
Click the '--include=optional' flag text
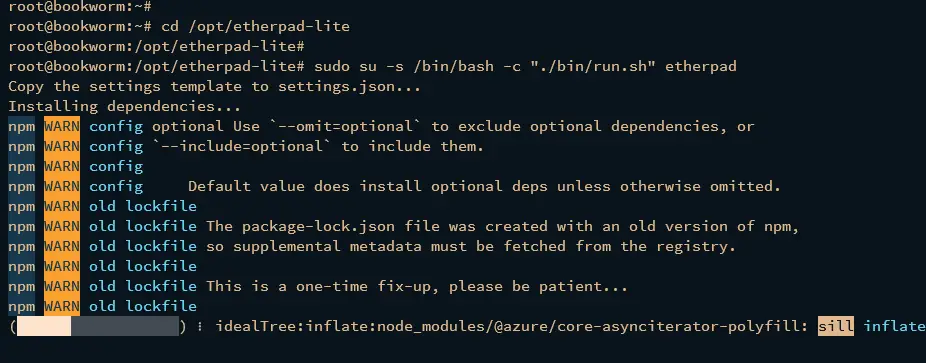coord(241,146)
